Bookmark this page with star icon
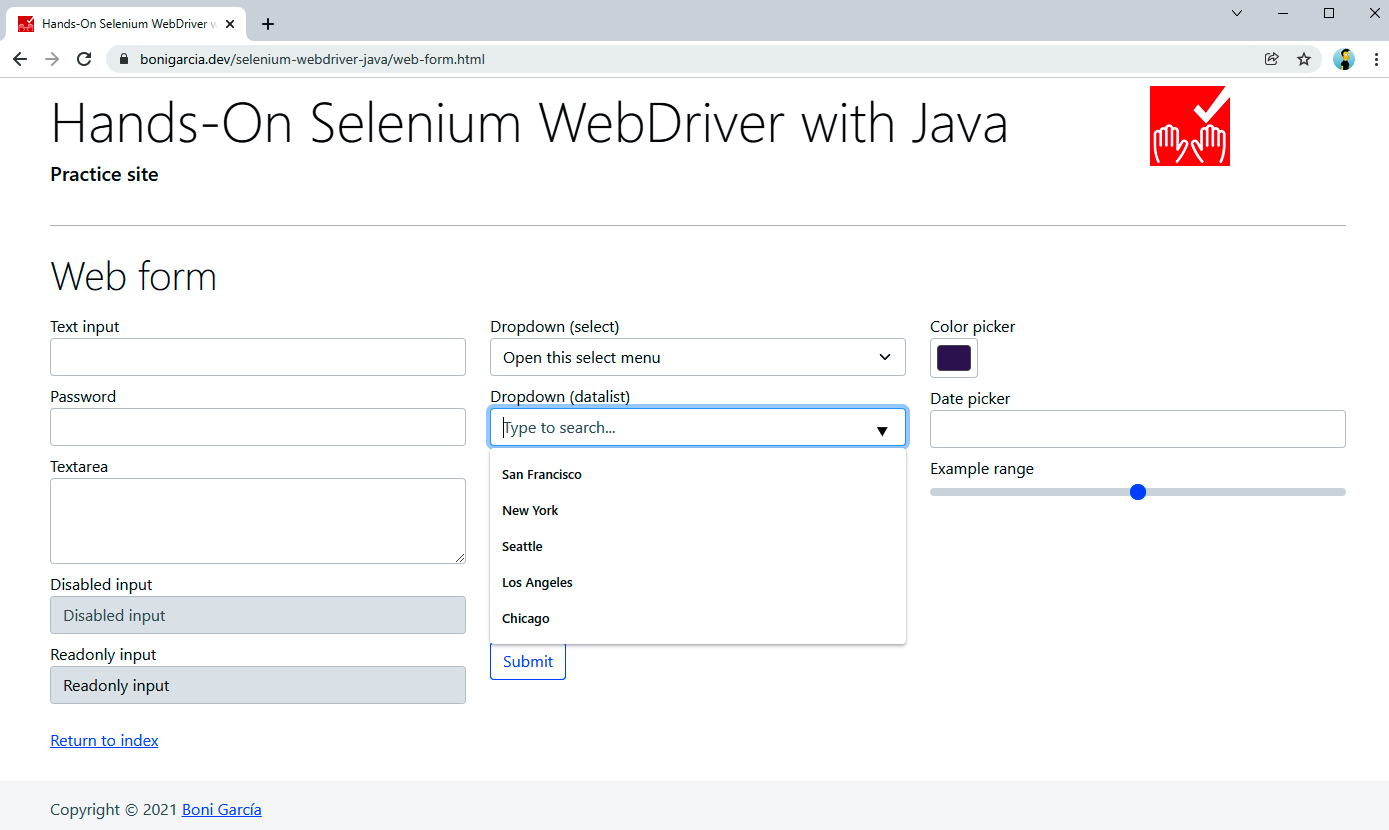Image resolution: width=1389 pixels, height=830 pixels. 1304,59
